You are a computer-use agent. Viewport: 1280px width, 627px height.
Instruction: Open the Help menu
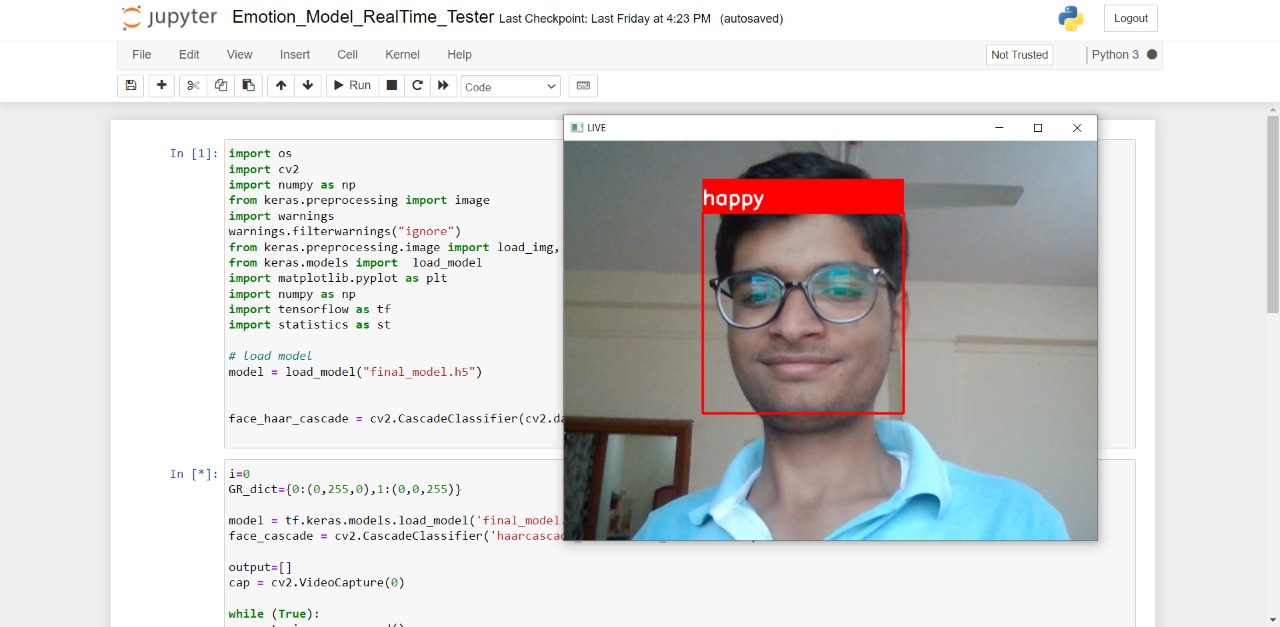[x=459, y=55]
